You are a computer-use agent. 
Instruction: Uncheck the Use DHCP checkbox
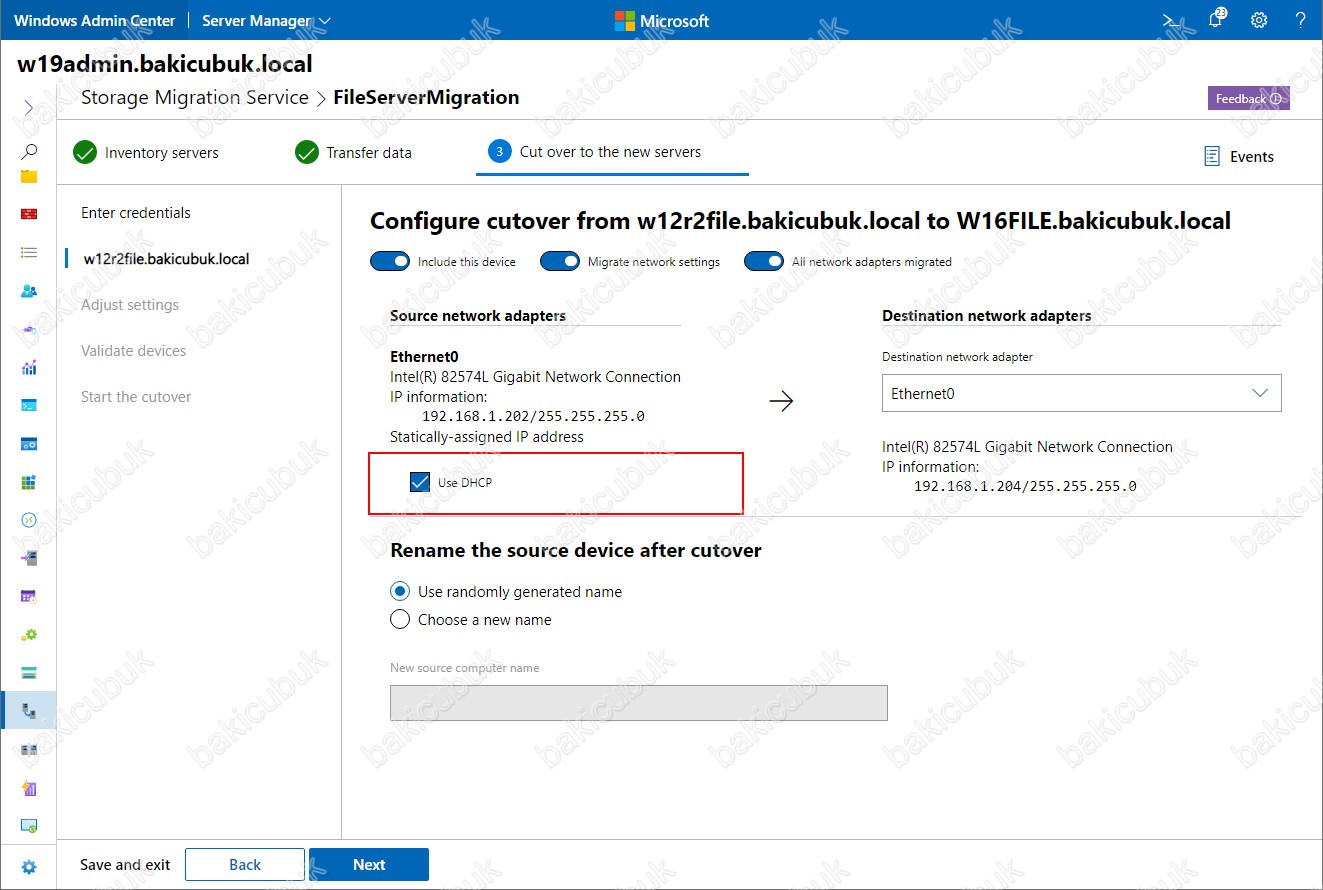[420, 483]
